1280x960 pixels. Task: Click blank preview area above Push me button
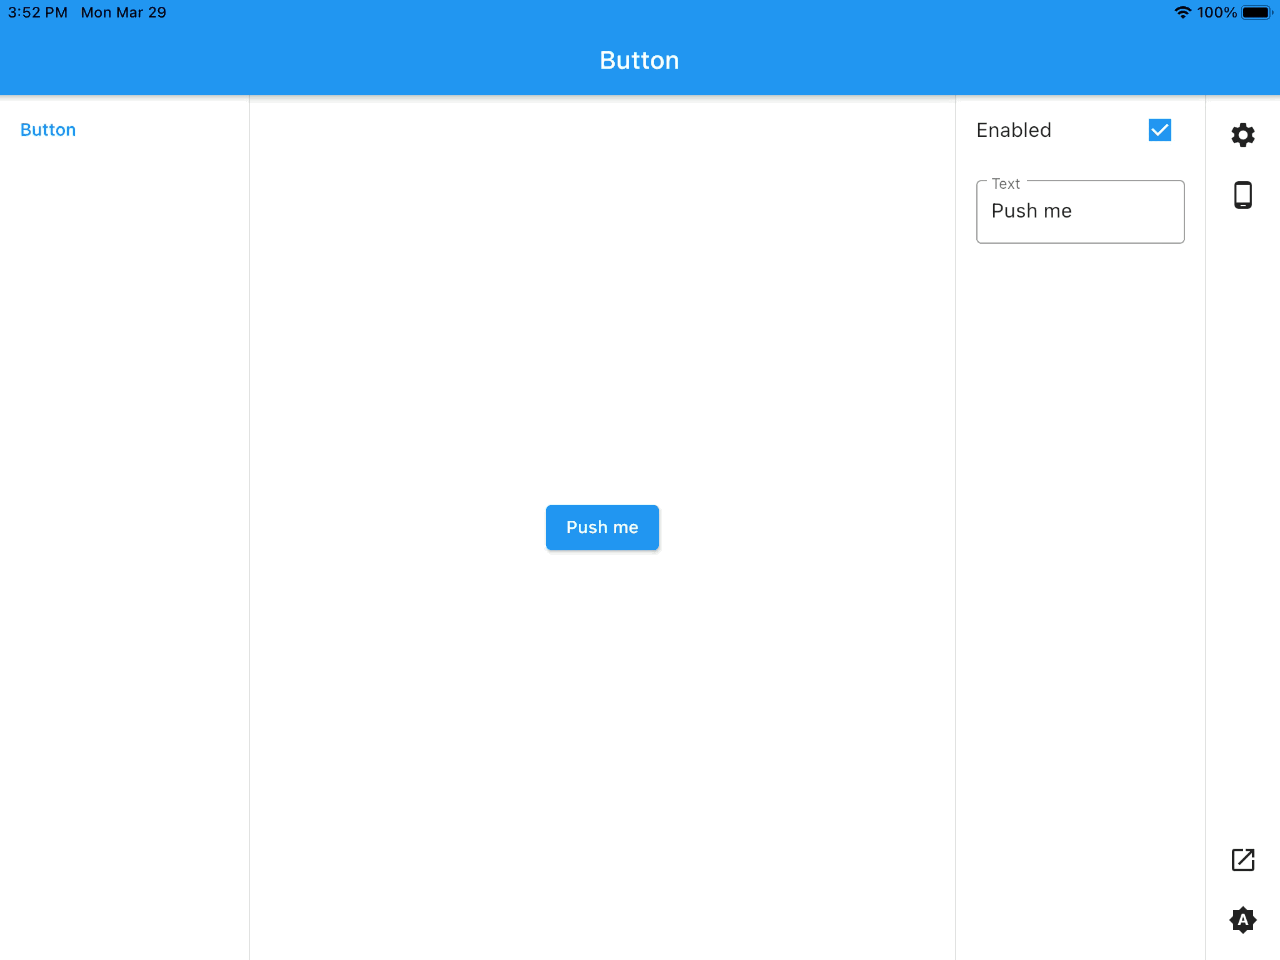tap(602, 300)
